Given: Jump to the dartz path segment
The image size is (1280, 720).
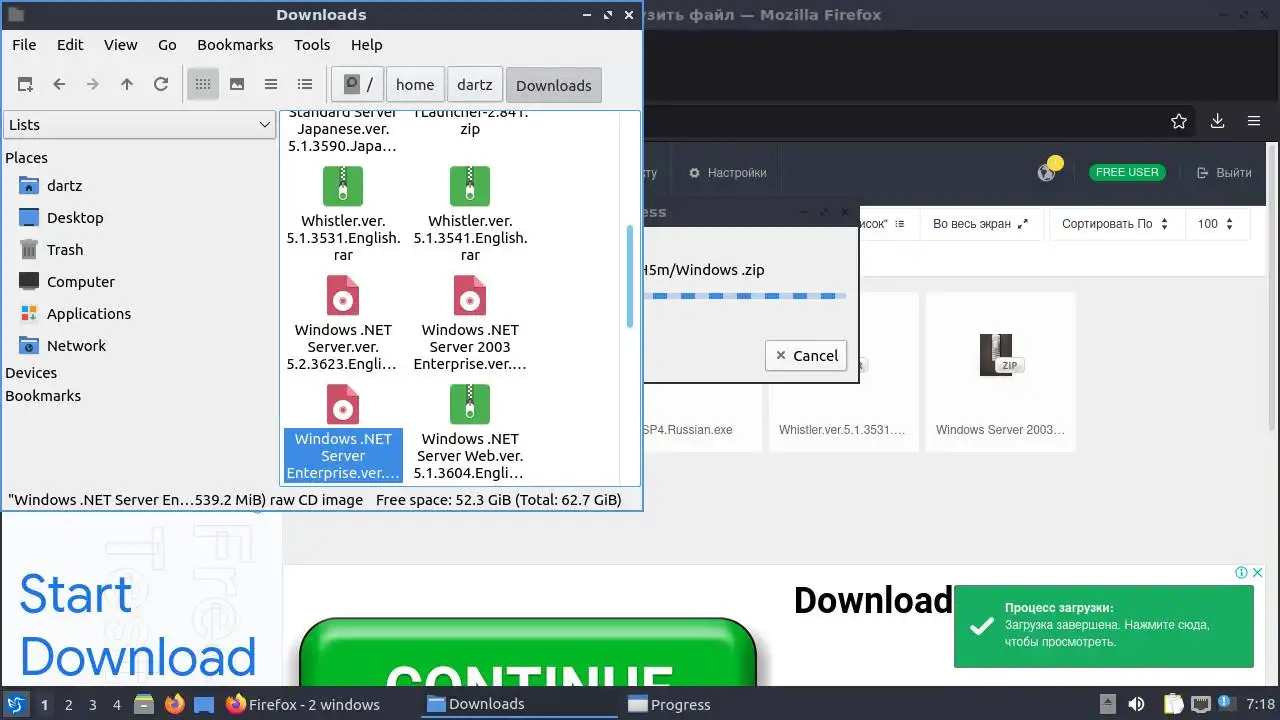Looking at the screenshot, I should 475,85.
